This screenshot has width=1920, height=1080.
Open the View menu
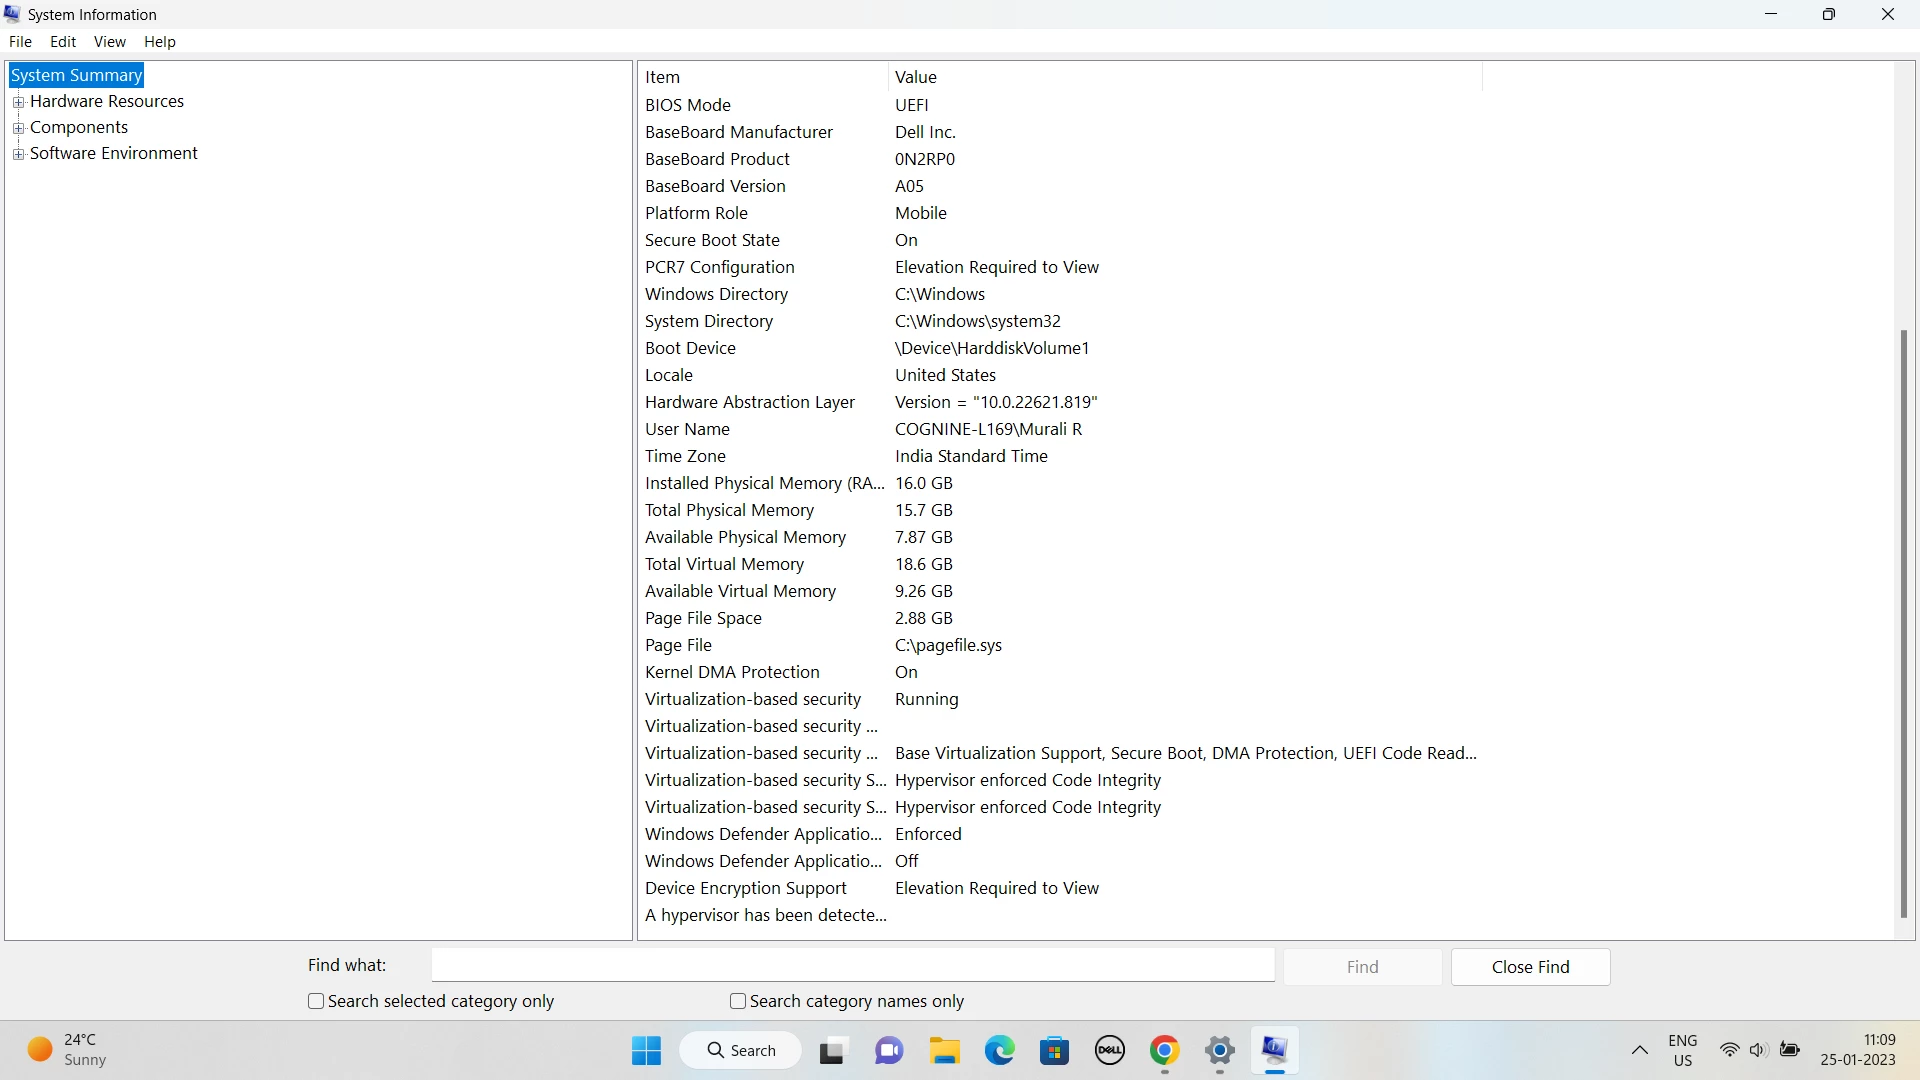(109, 42)
